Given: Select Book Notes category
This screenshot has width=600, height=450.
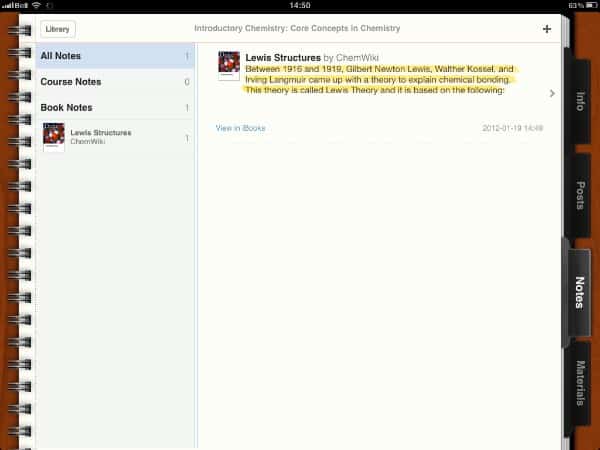Looking at the screenshot, I should click(x=115, y=108).
